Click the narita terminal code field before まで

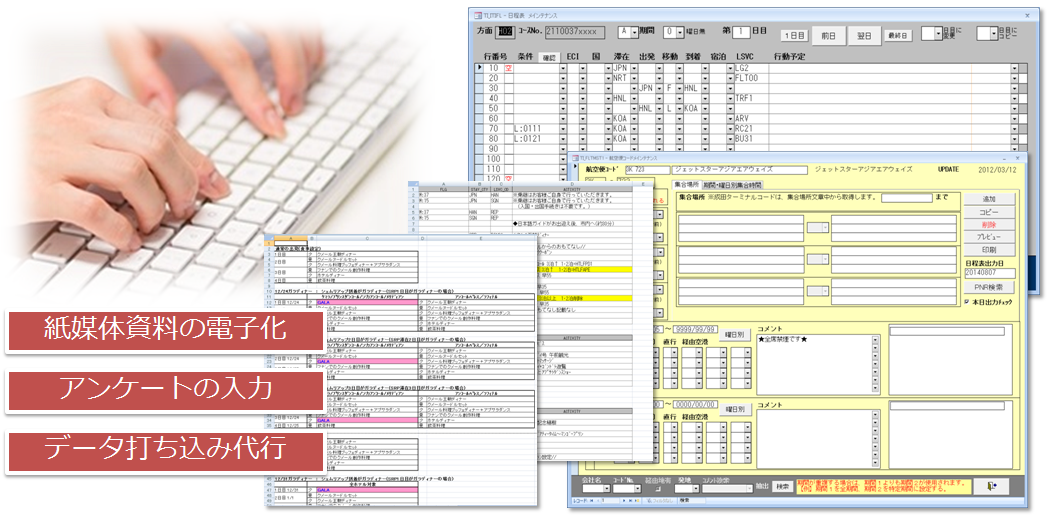pyautogui.click(x=907, y=198)
